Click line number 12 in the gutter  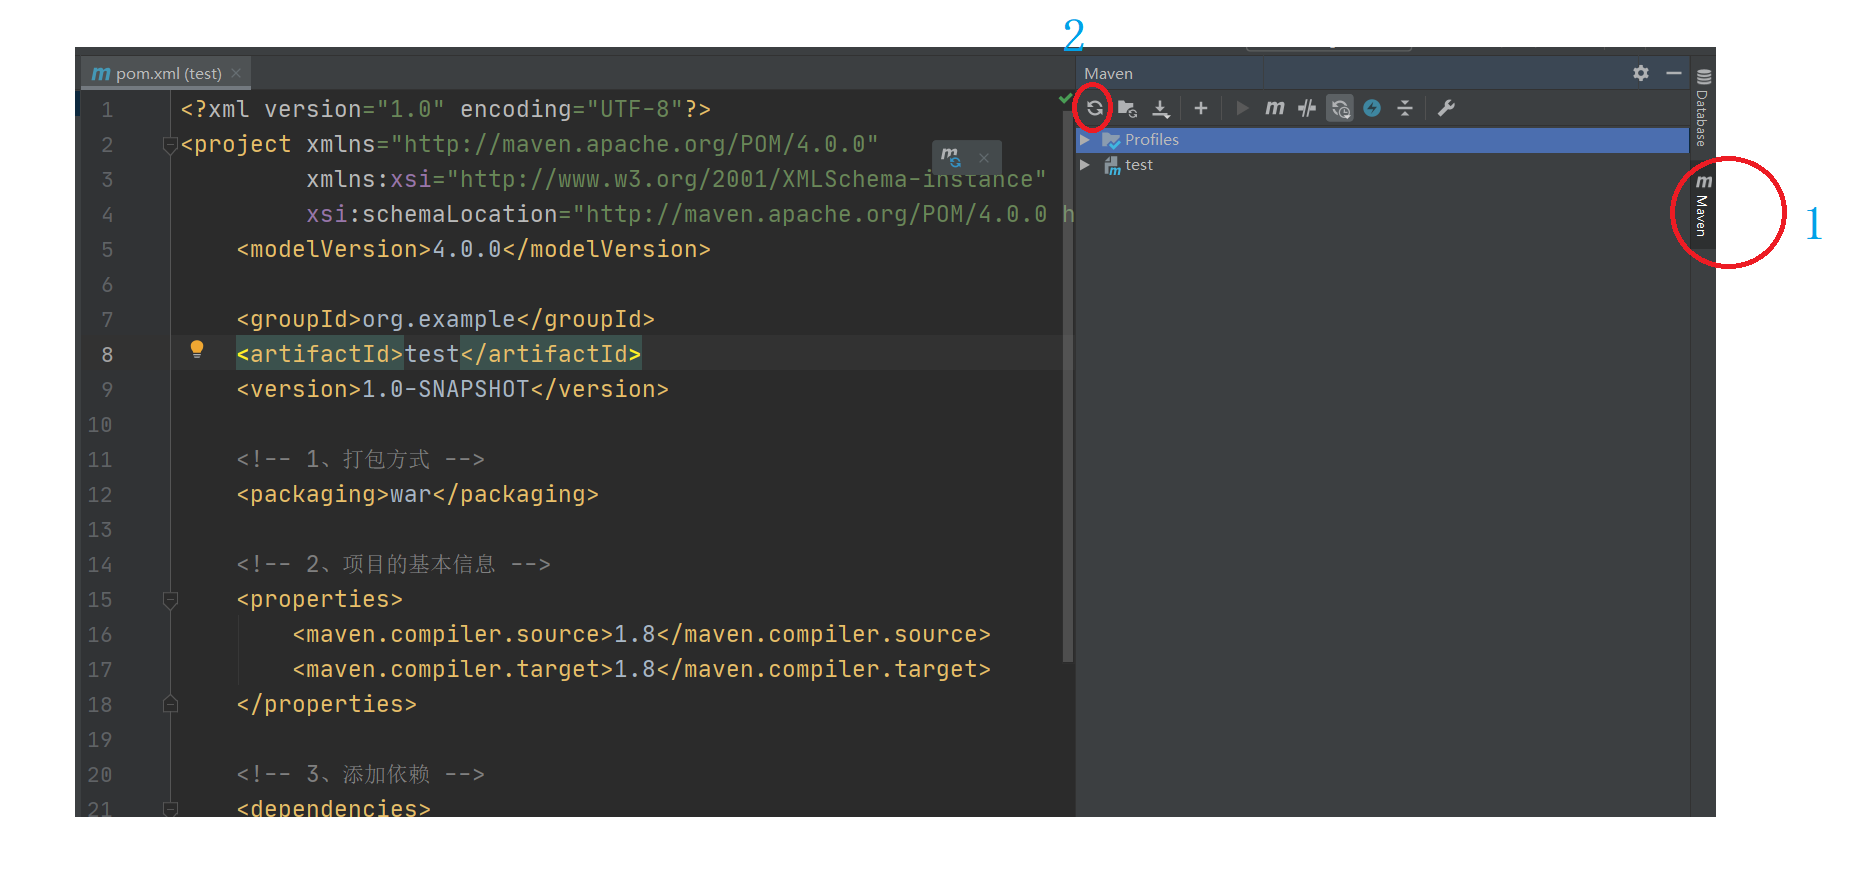pyautogui.click(x=100, y=495)
